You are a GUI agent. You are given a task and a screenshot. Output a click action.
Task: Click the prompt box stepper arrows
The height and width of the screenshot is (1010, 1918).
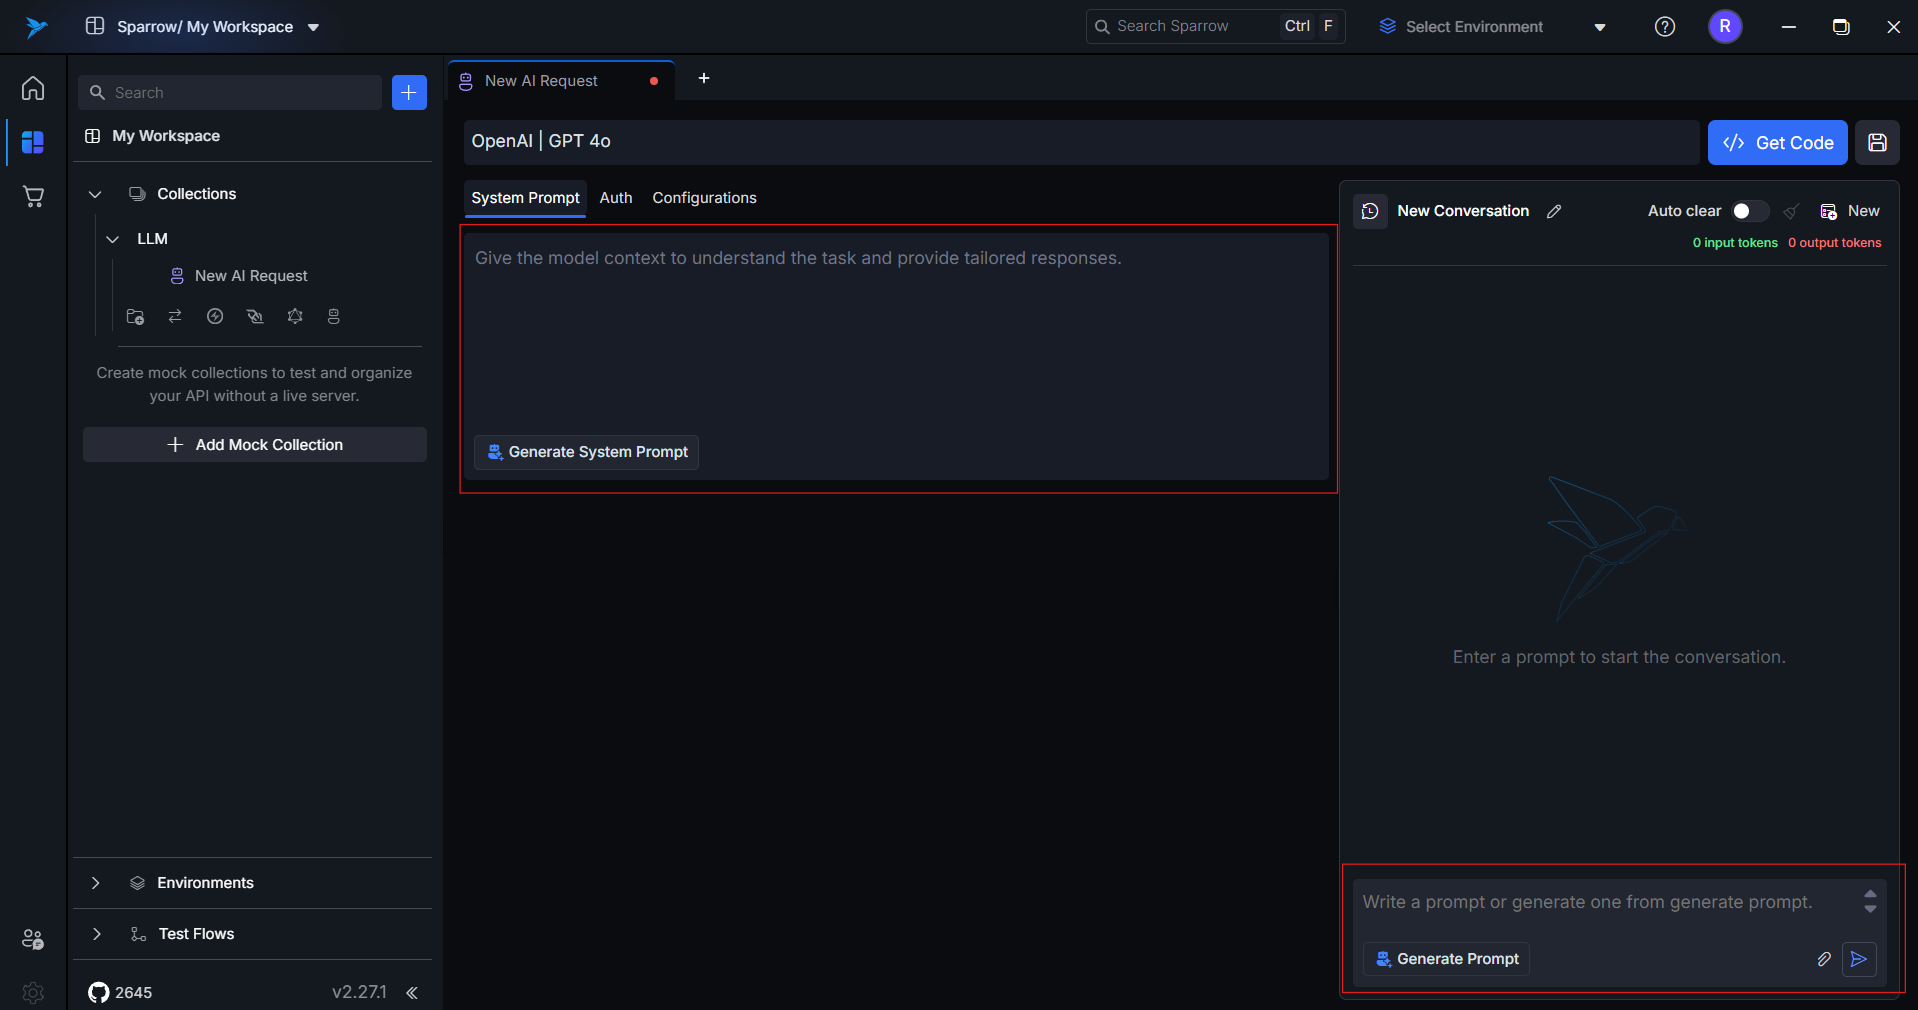point(1870,902)
